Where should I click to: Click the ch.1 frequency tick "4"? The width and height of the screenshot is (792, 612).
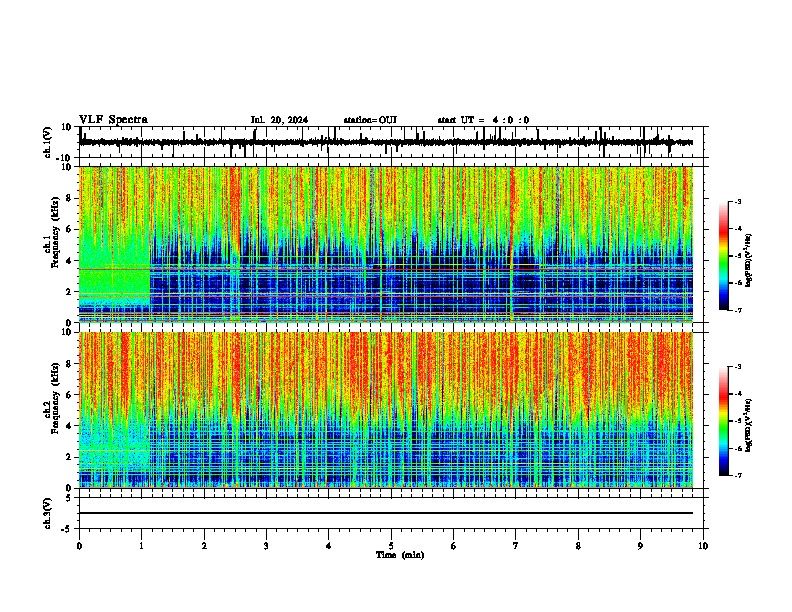coord(69,261)
